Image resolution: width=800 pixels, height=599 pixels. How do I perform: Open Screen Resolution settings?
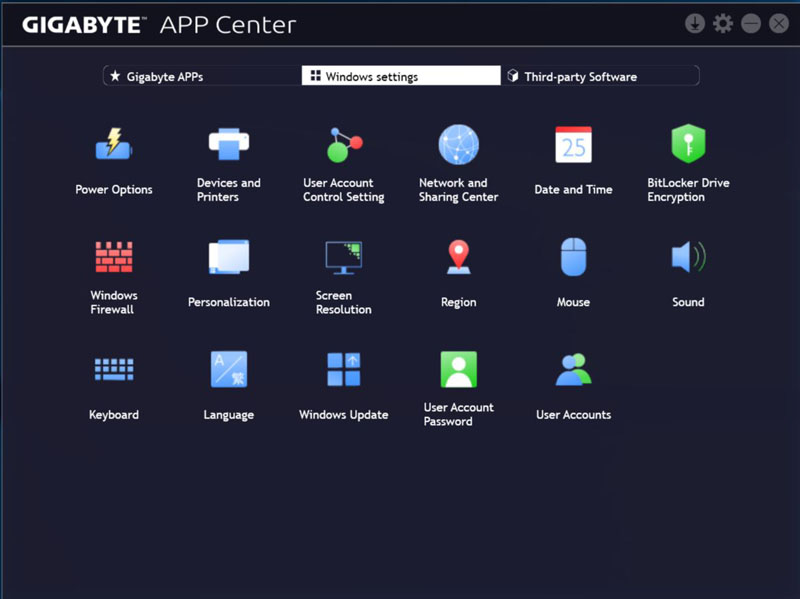pyautogui.click(x=344, y=258)
